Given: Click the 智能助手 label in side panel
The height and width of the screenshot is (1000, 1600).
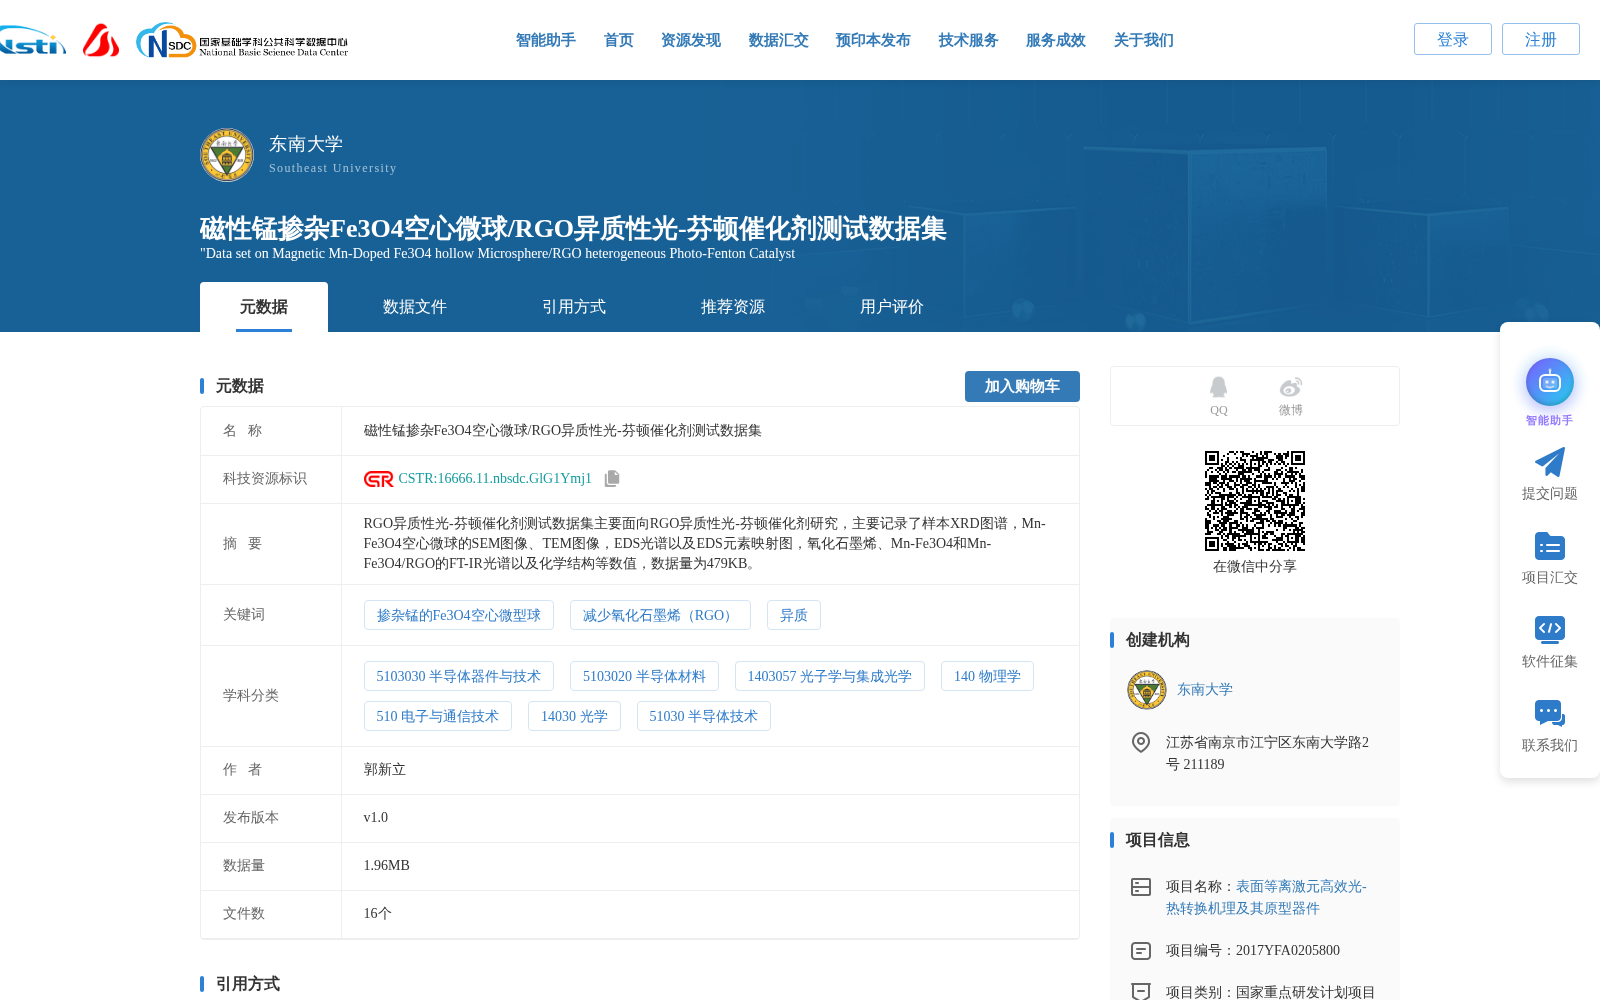Looking at the screenshot, I should (1549, 421).
